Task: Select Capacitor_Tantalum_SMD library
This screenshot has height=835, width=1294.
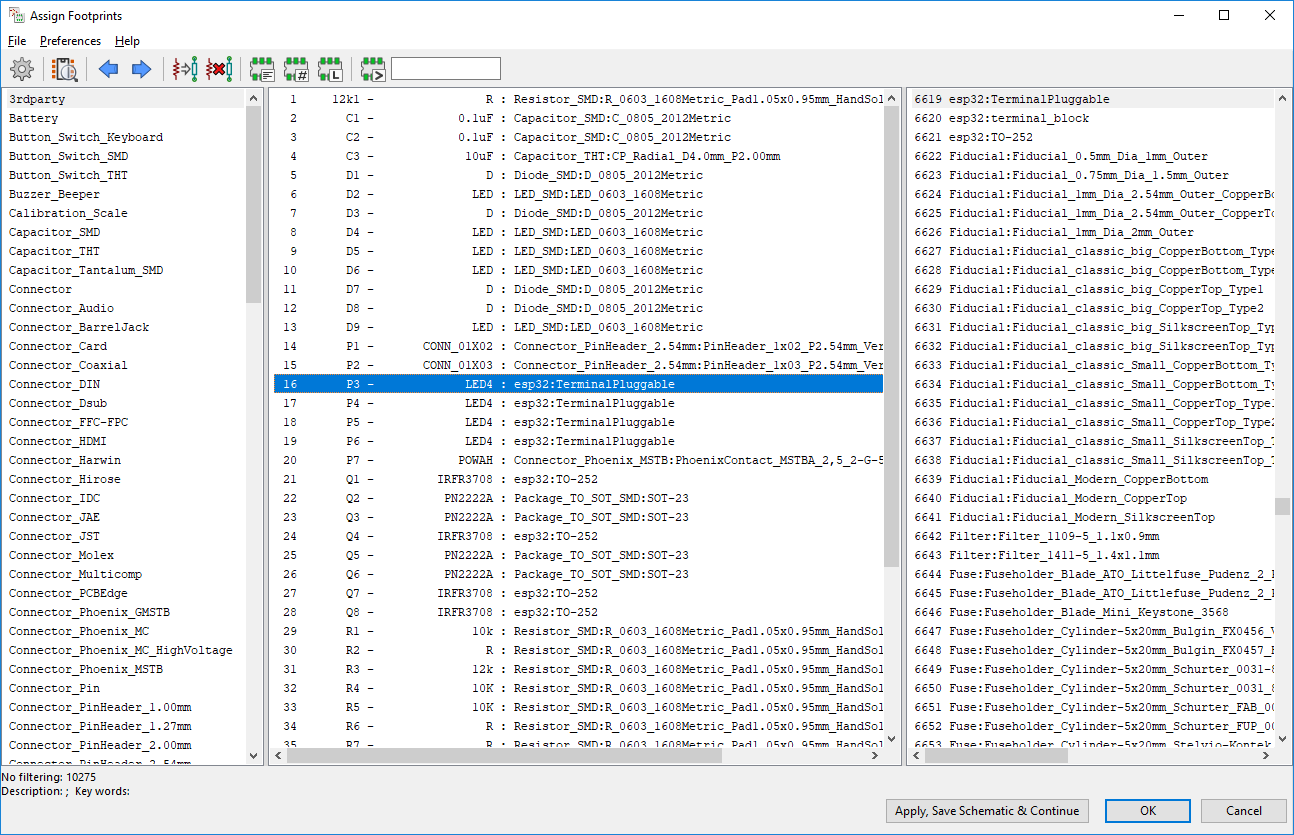Action: 125,270
